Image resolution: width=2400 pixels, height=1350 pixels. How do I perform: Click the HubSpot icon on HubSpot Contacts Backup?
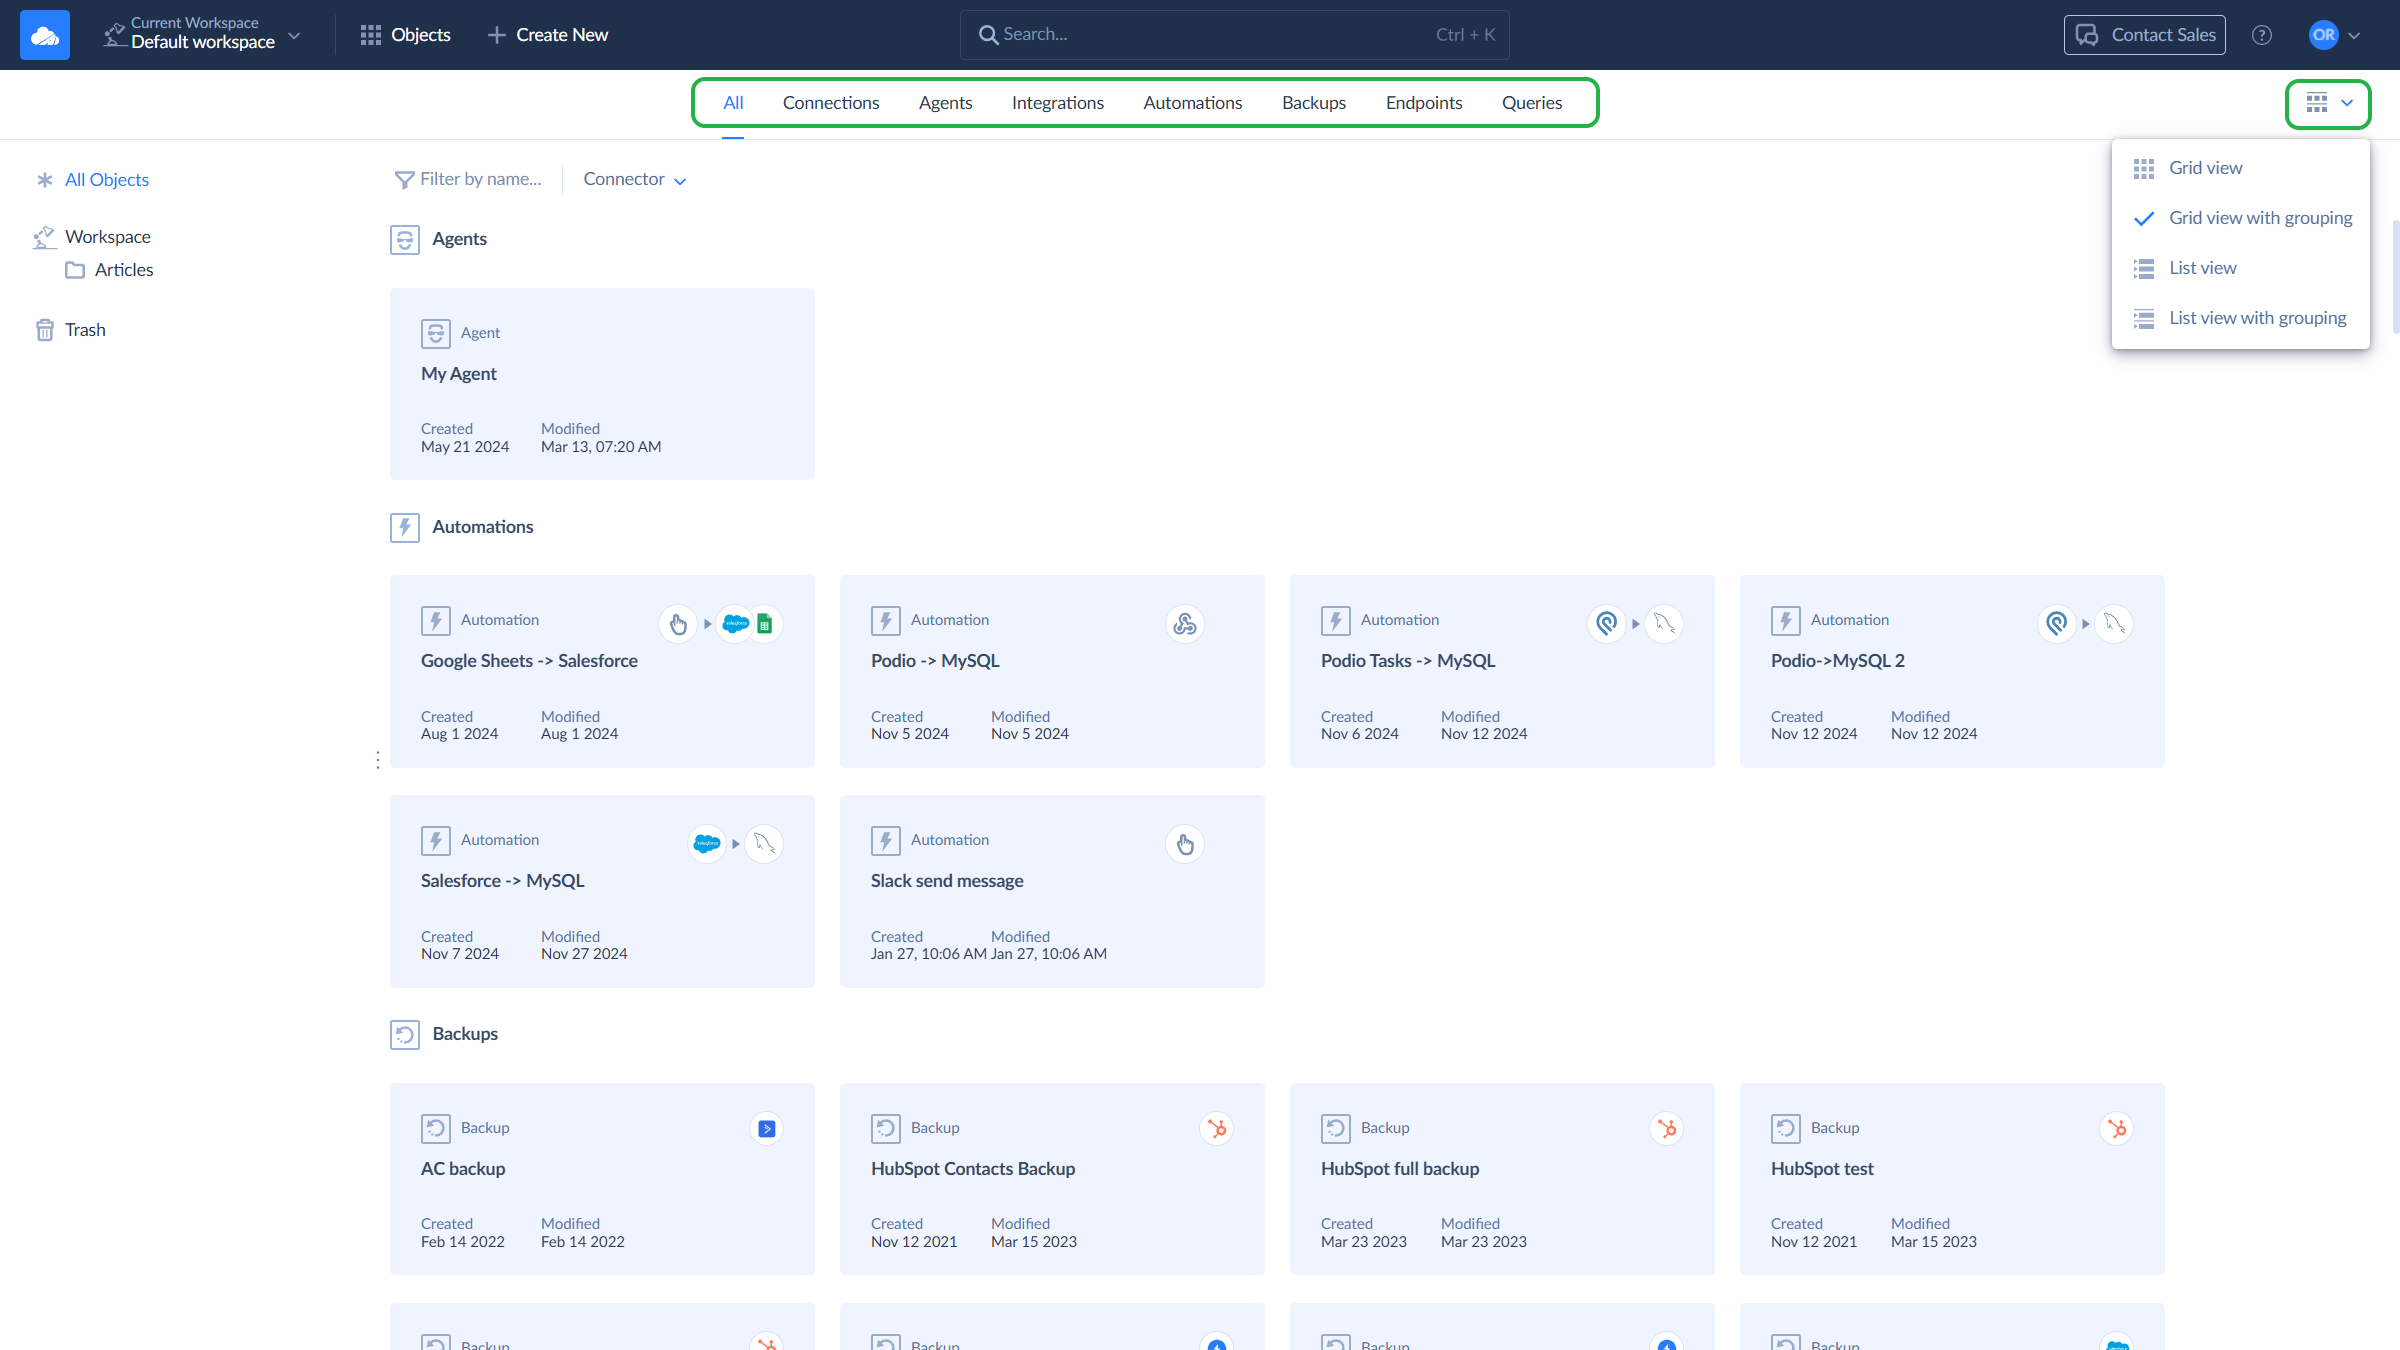tap(1216, 1129)
